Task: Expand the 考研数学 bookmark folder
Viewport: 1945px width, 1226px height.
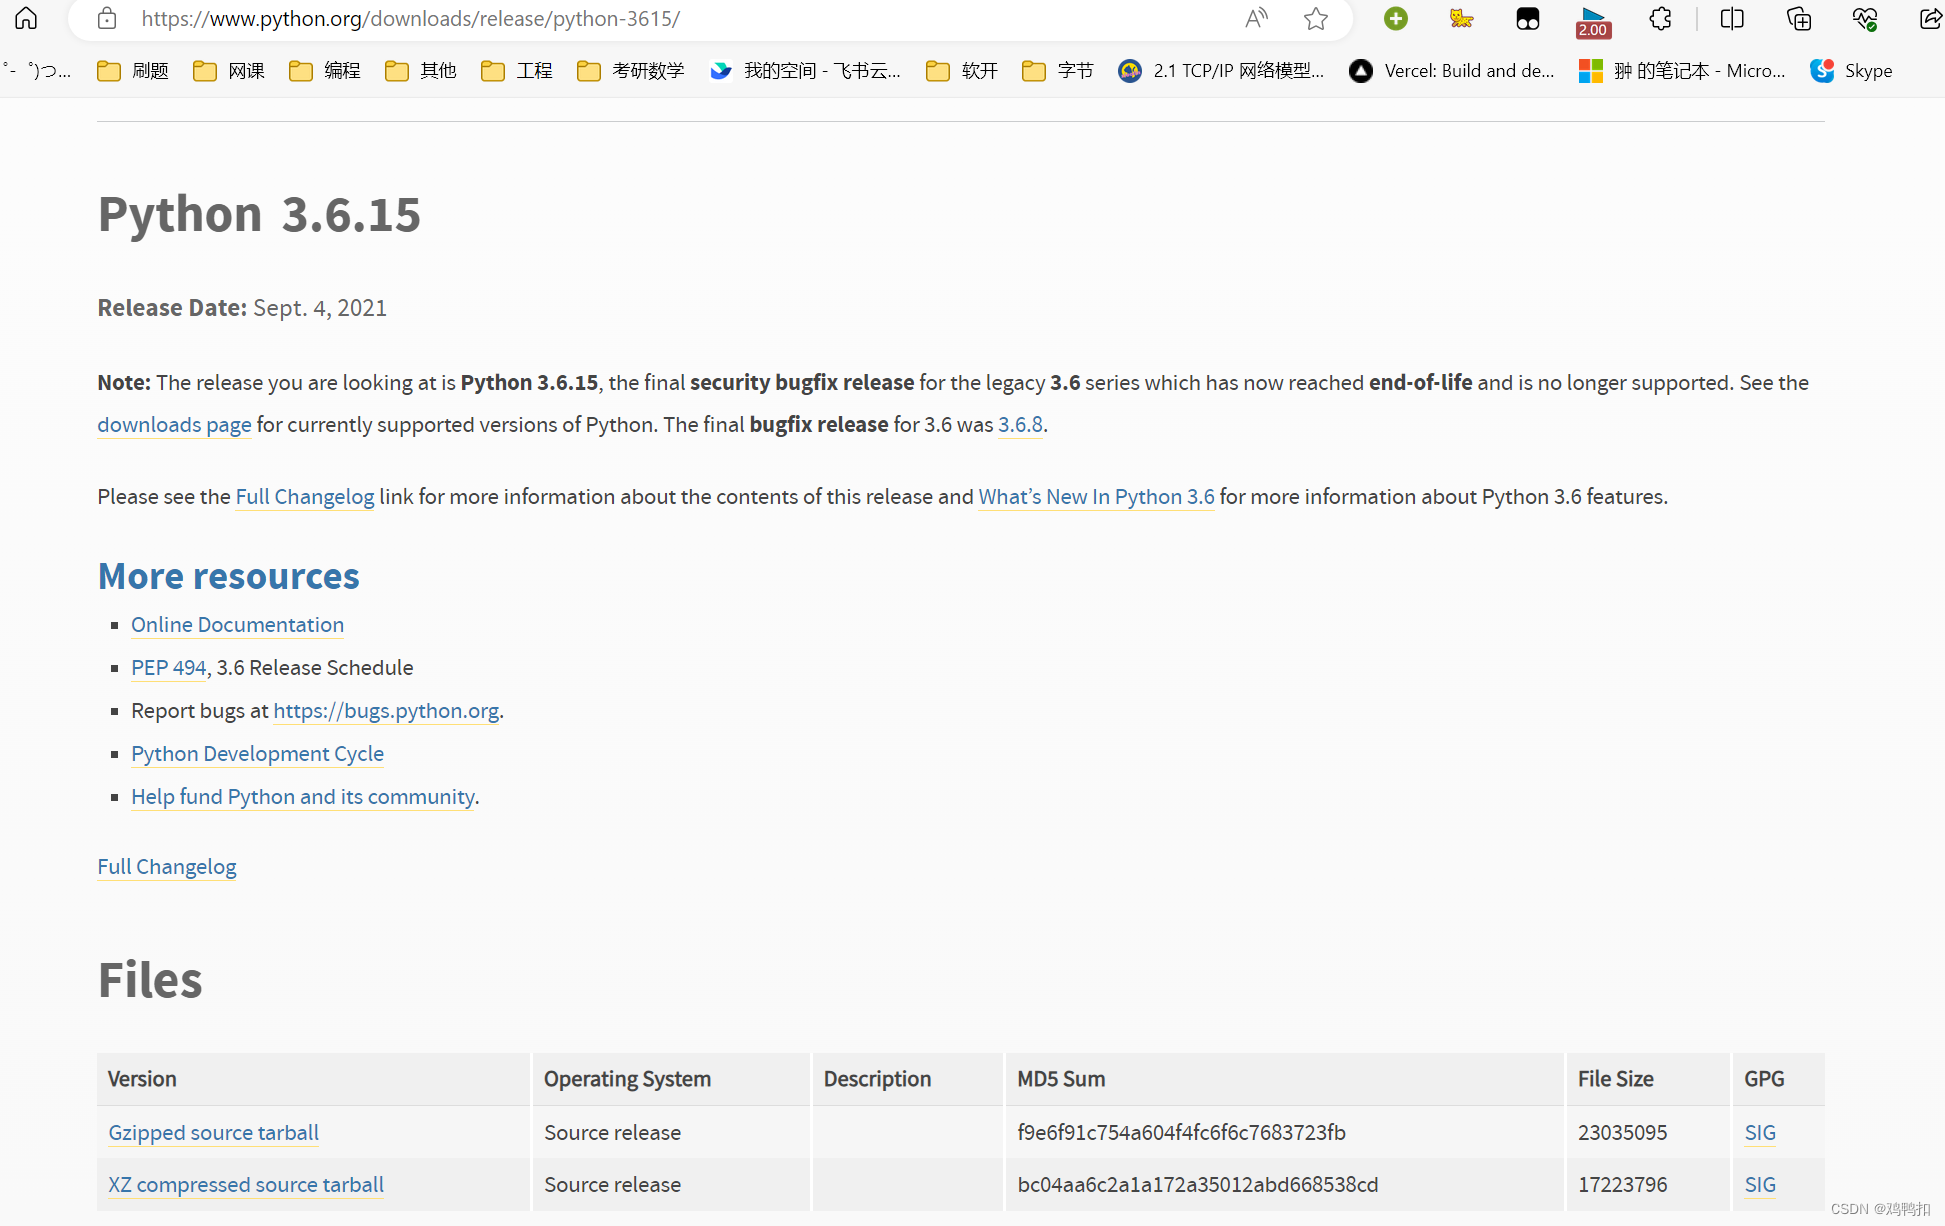Action: click(631, 70)
